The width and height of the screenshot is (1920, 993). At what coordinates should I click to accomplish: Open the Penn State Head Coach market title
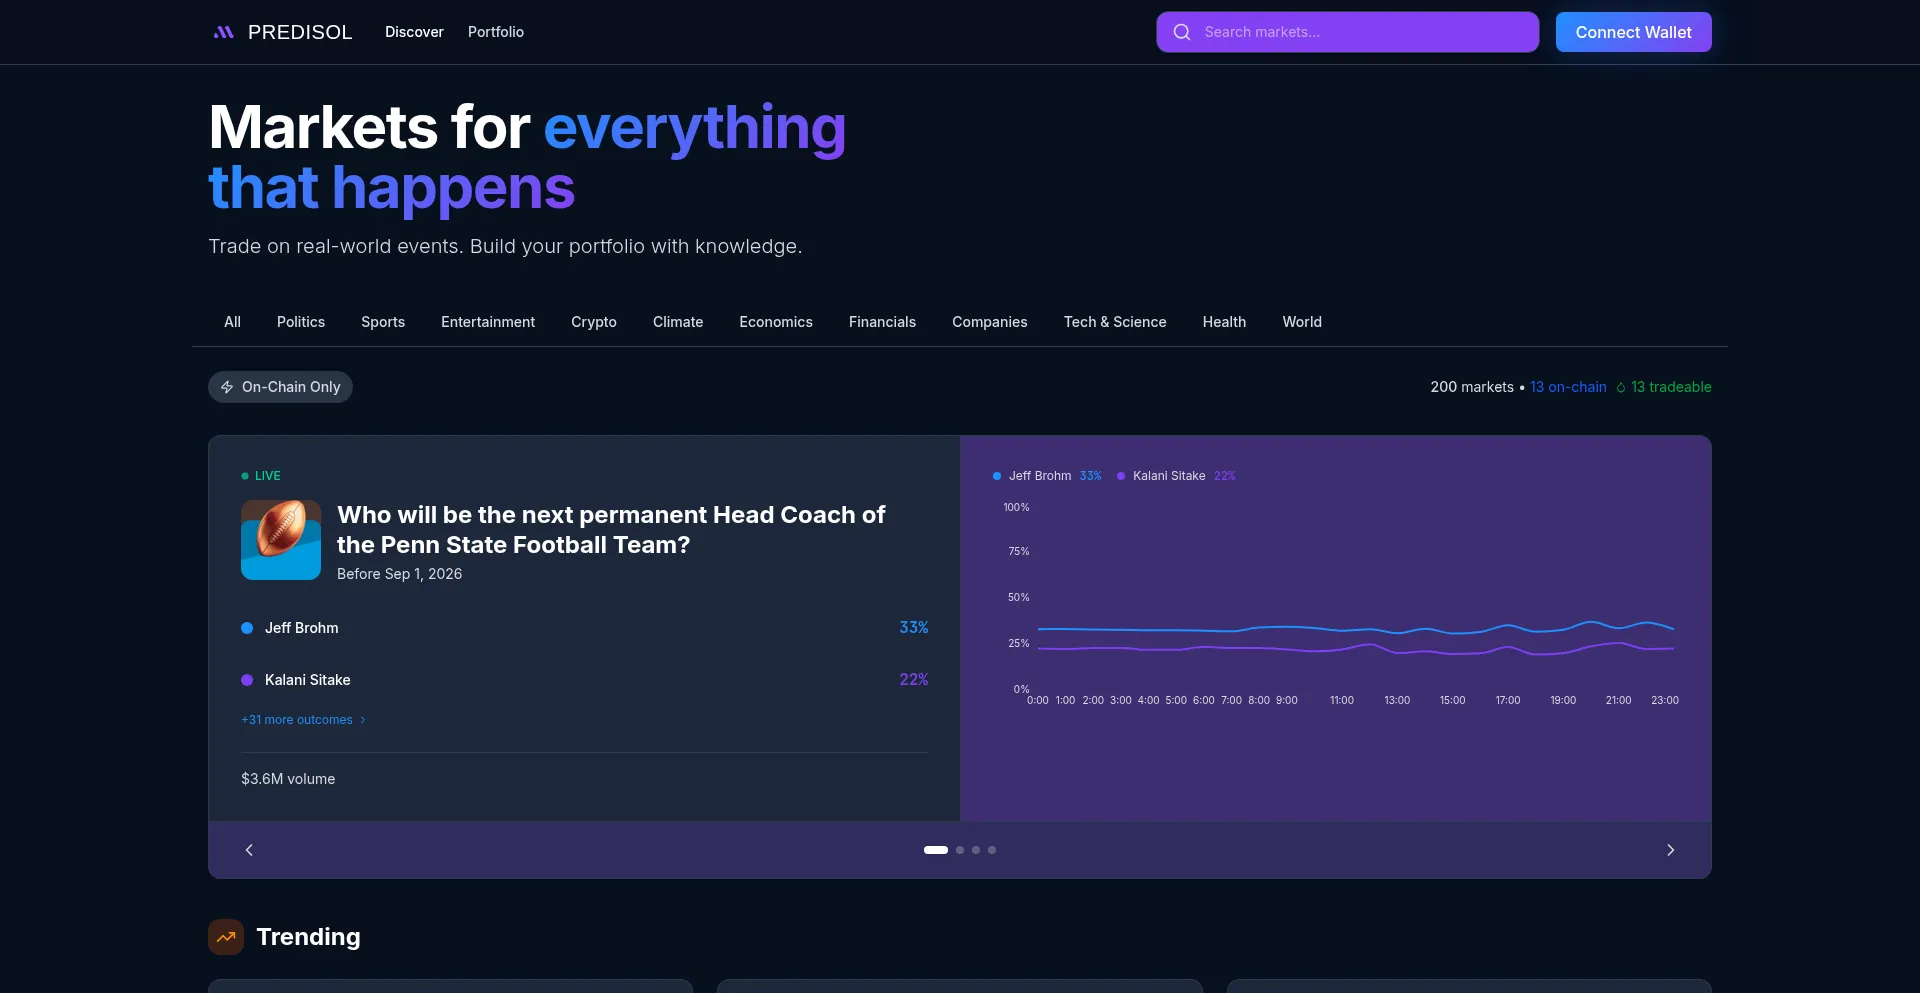coord(611,529)
